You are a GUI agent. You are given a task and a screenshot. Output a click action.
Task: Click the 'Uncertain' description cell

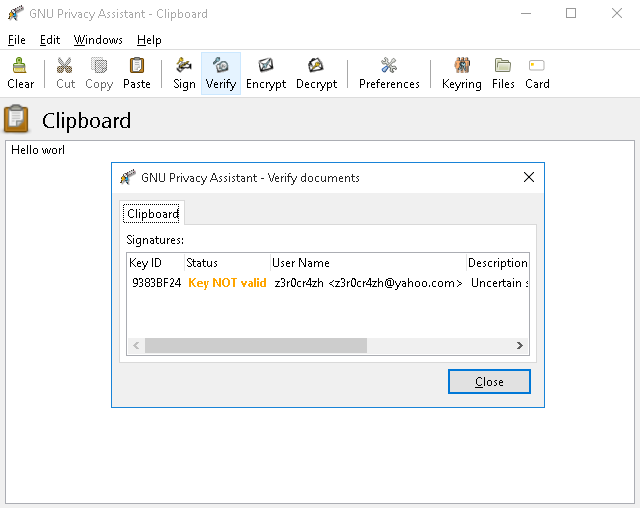coord(499,283)
